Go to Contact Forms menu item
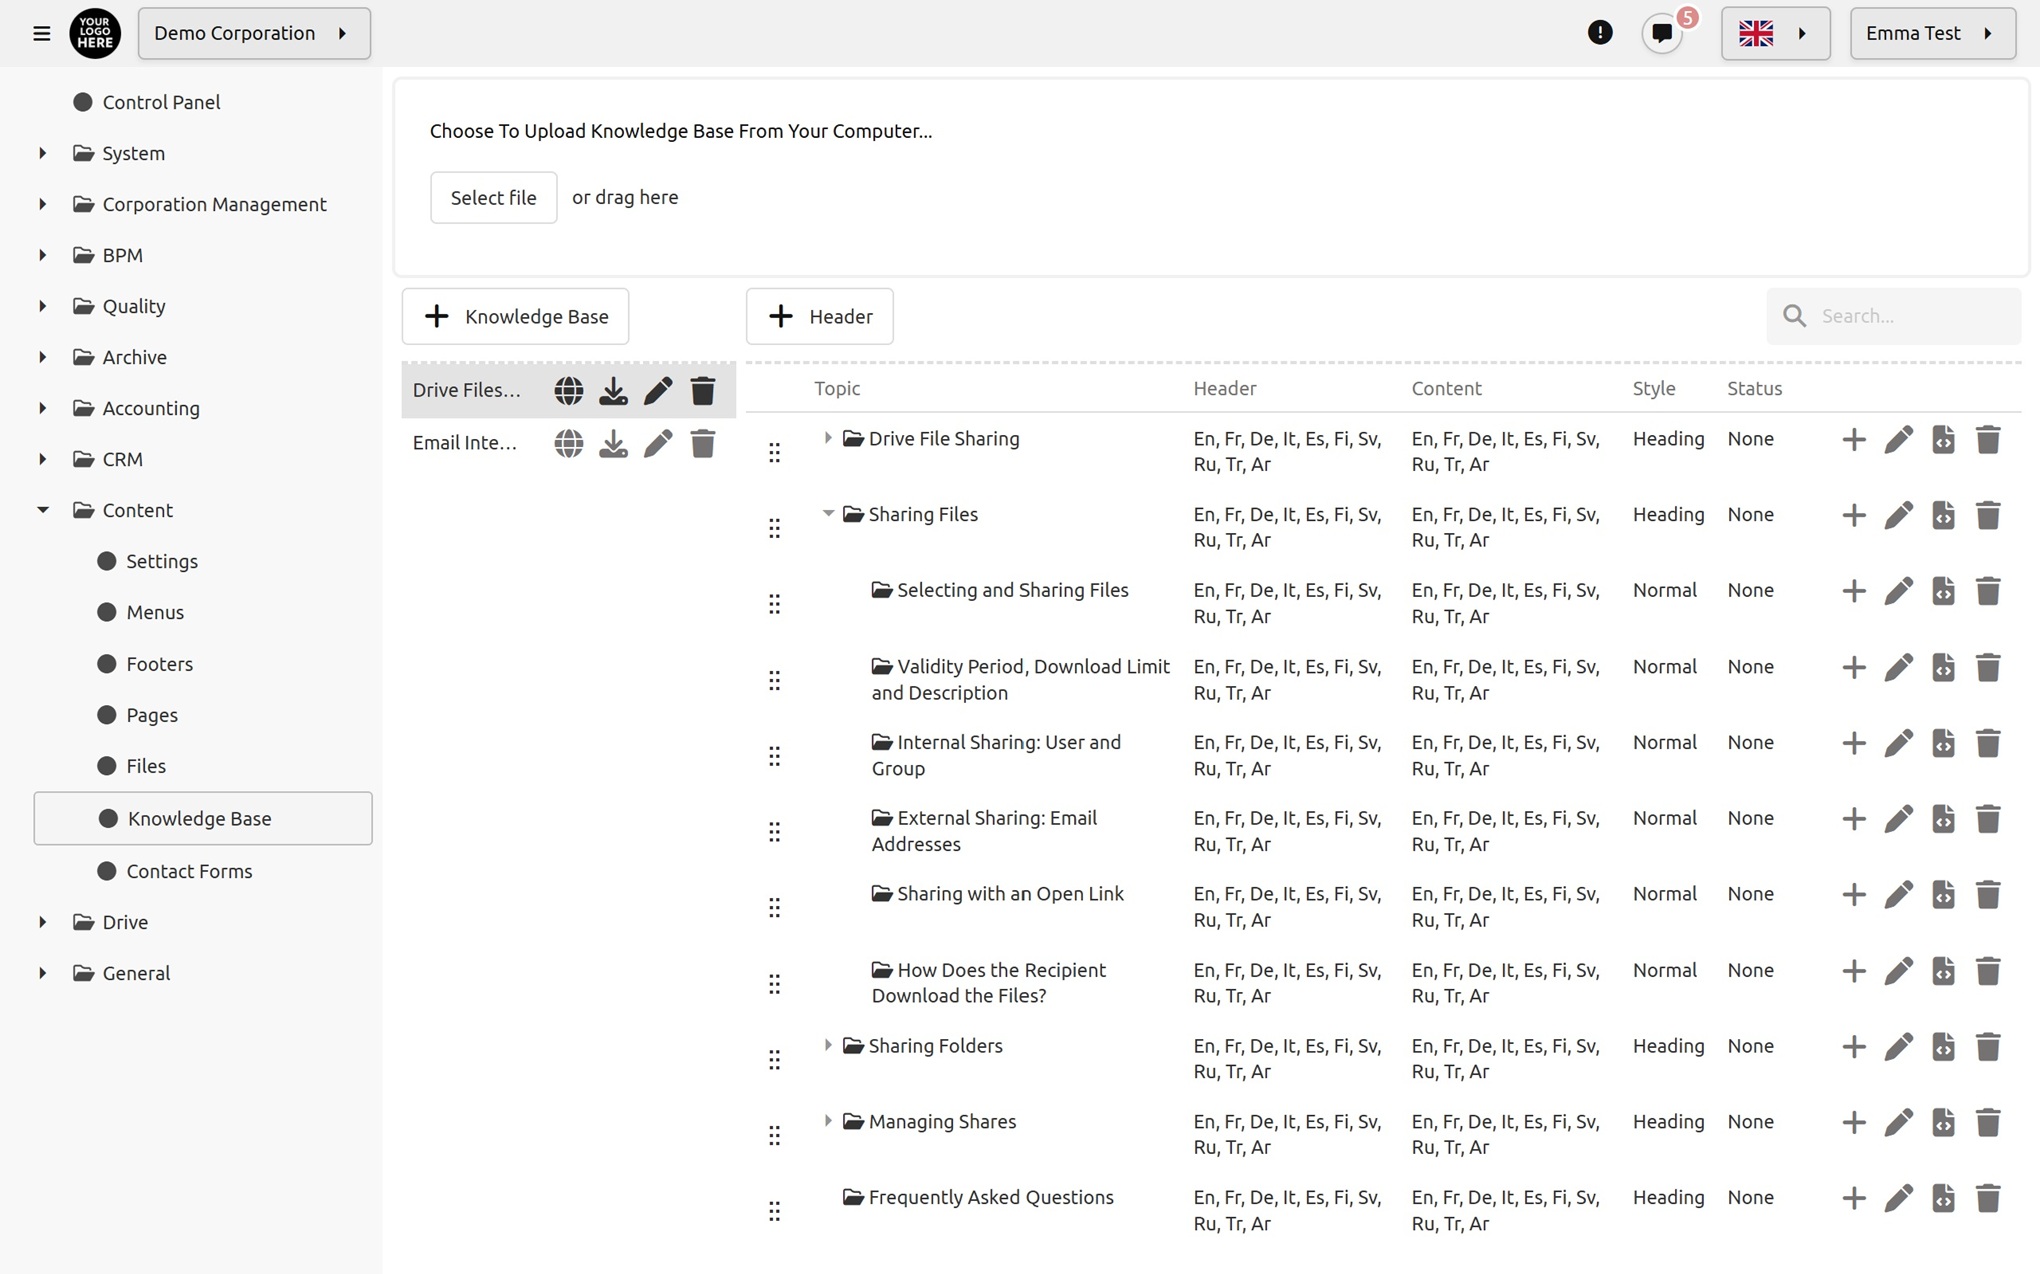The height and width of the screenshot is (1274, 2040). 175,871
